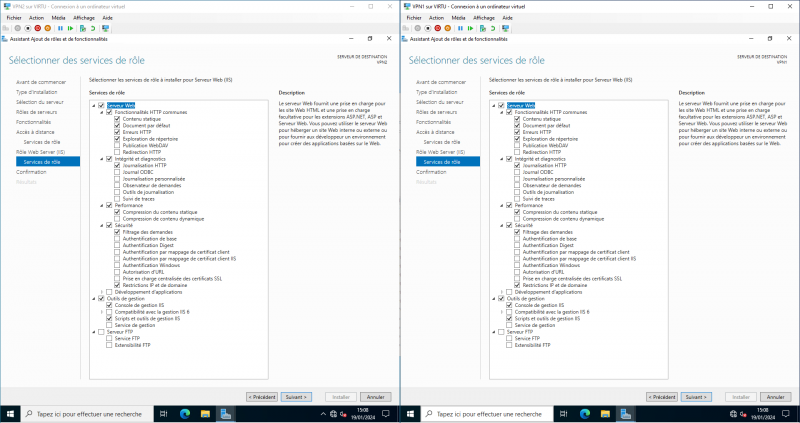The image size is (800, 423).
Task: Open the Windows Start menu in VPN1
Action: pos(410,414)
